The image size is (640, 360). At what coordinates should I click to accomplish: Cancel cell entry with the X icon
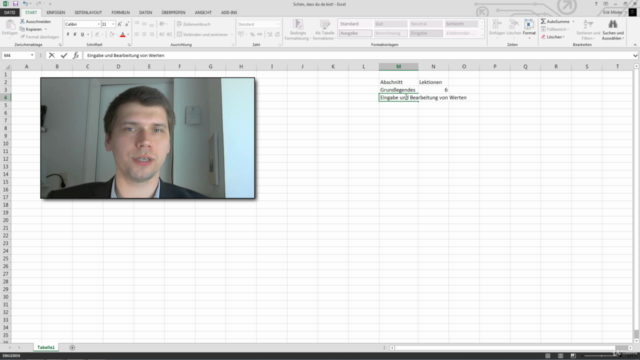tap(52, 55)
